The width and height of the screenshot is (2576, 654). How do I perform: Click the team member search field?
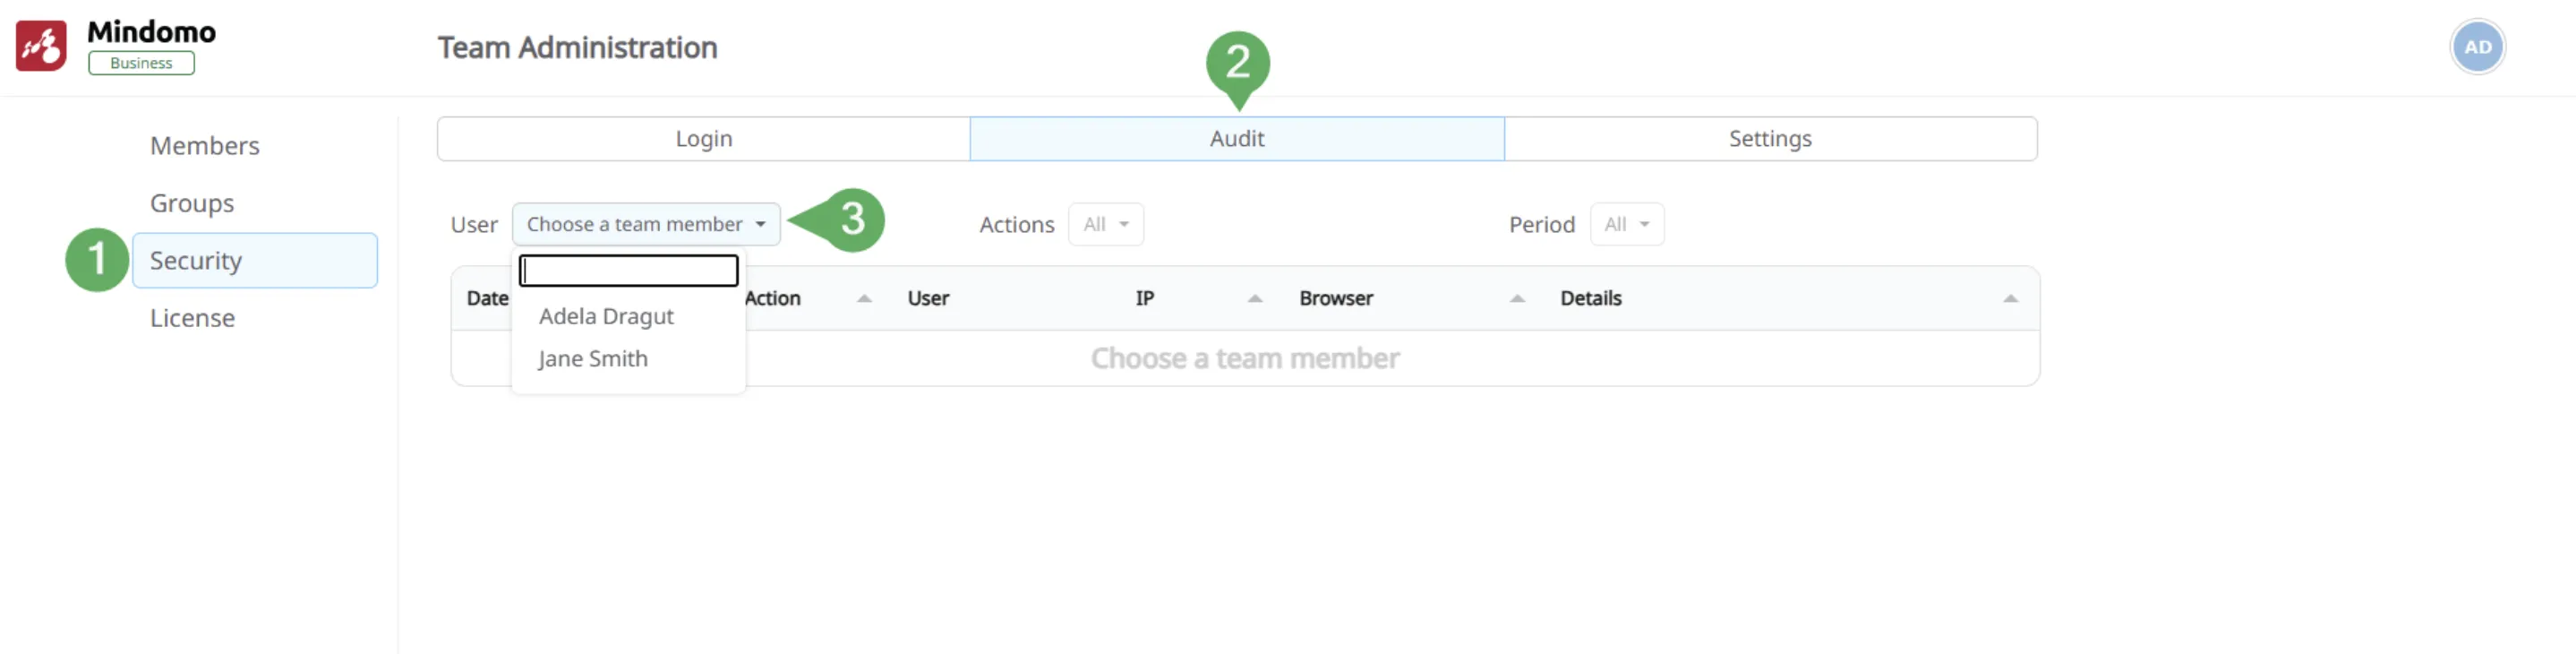tap(628, 271)
